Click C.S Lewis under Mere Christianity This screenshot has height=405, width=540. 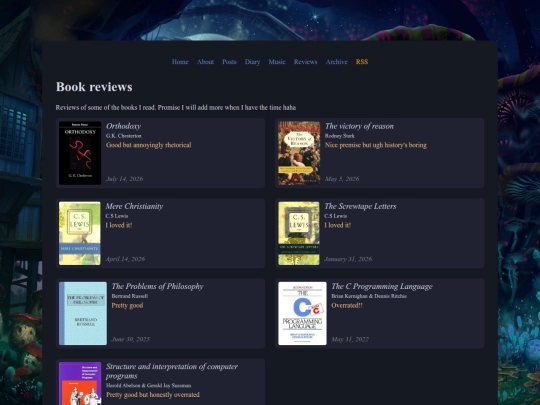117,216
